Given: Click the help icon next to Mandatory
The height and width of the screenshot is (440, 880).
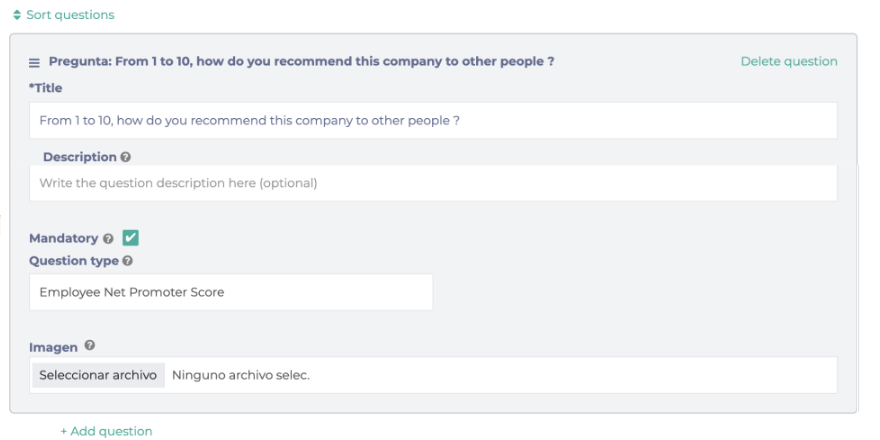Looking at the screenshot, I should click(x=108, y=239).
